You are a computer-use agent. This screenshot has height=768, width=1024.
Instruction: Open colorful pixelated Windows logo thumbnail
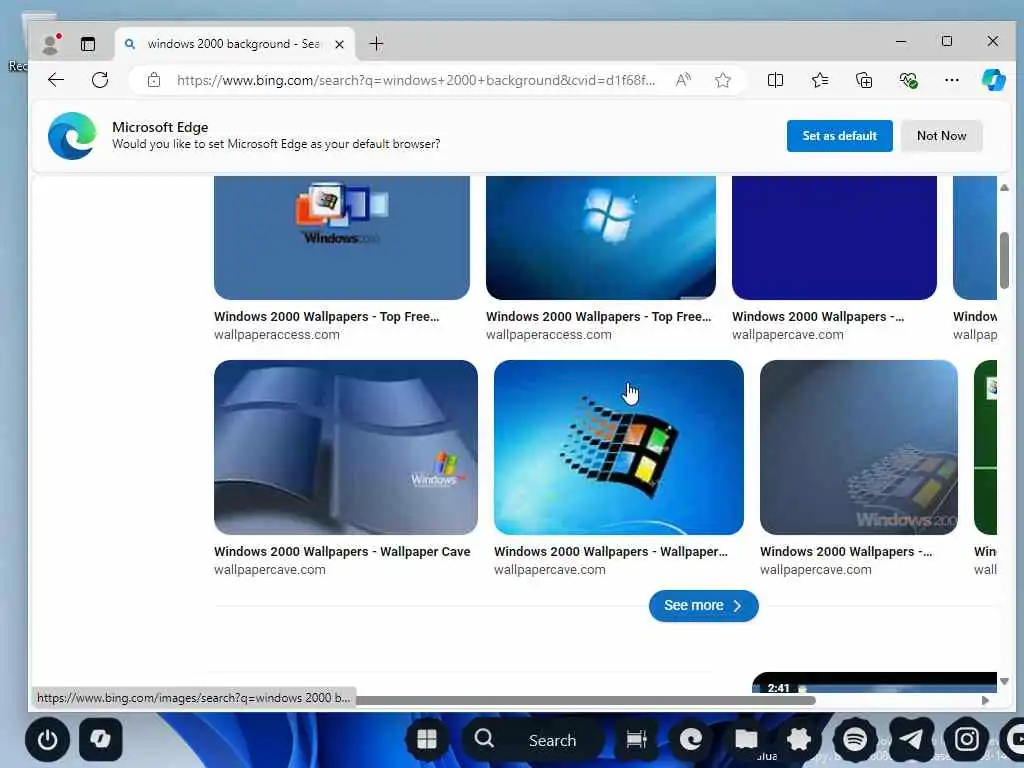coord(618,447)
